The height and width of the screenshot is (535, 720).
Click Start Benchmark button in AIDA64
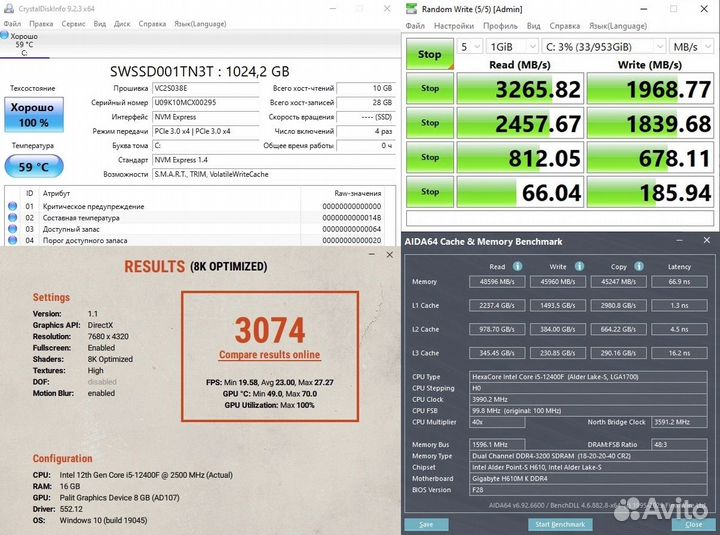coord(560,524)
